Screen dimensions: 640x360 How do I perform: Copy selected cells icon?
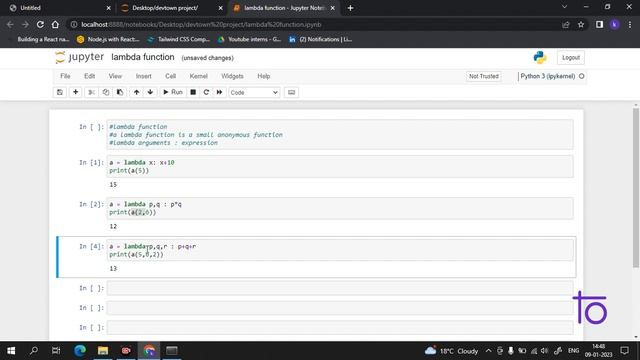pyautogui.click(x=106, y=92)
